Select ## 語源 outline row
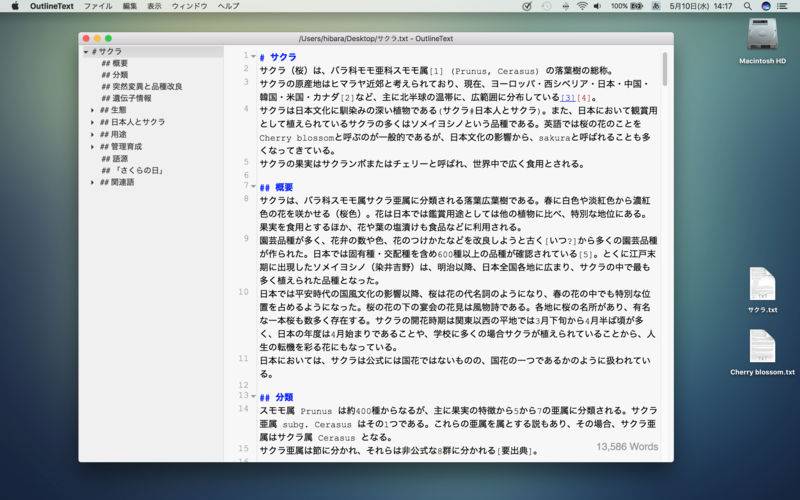This screenshot has height=500, width=800. point(114,159)
